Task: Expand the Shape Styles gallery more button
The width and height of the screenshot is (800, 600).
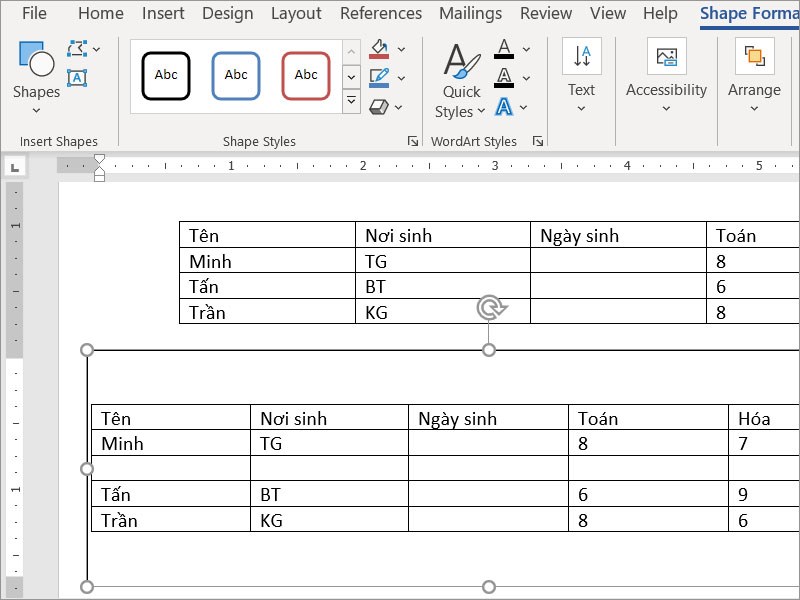Action: pos(351,101)
